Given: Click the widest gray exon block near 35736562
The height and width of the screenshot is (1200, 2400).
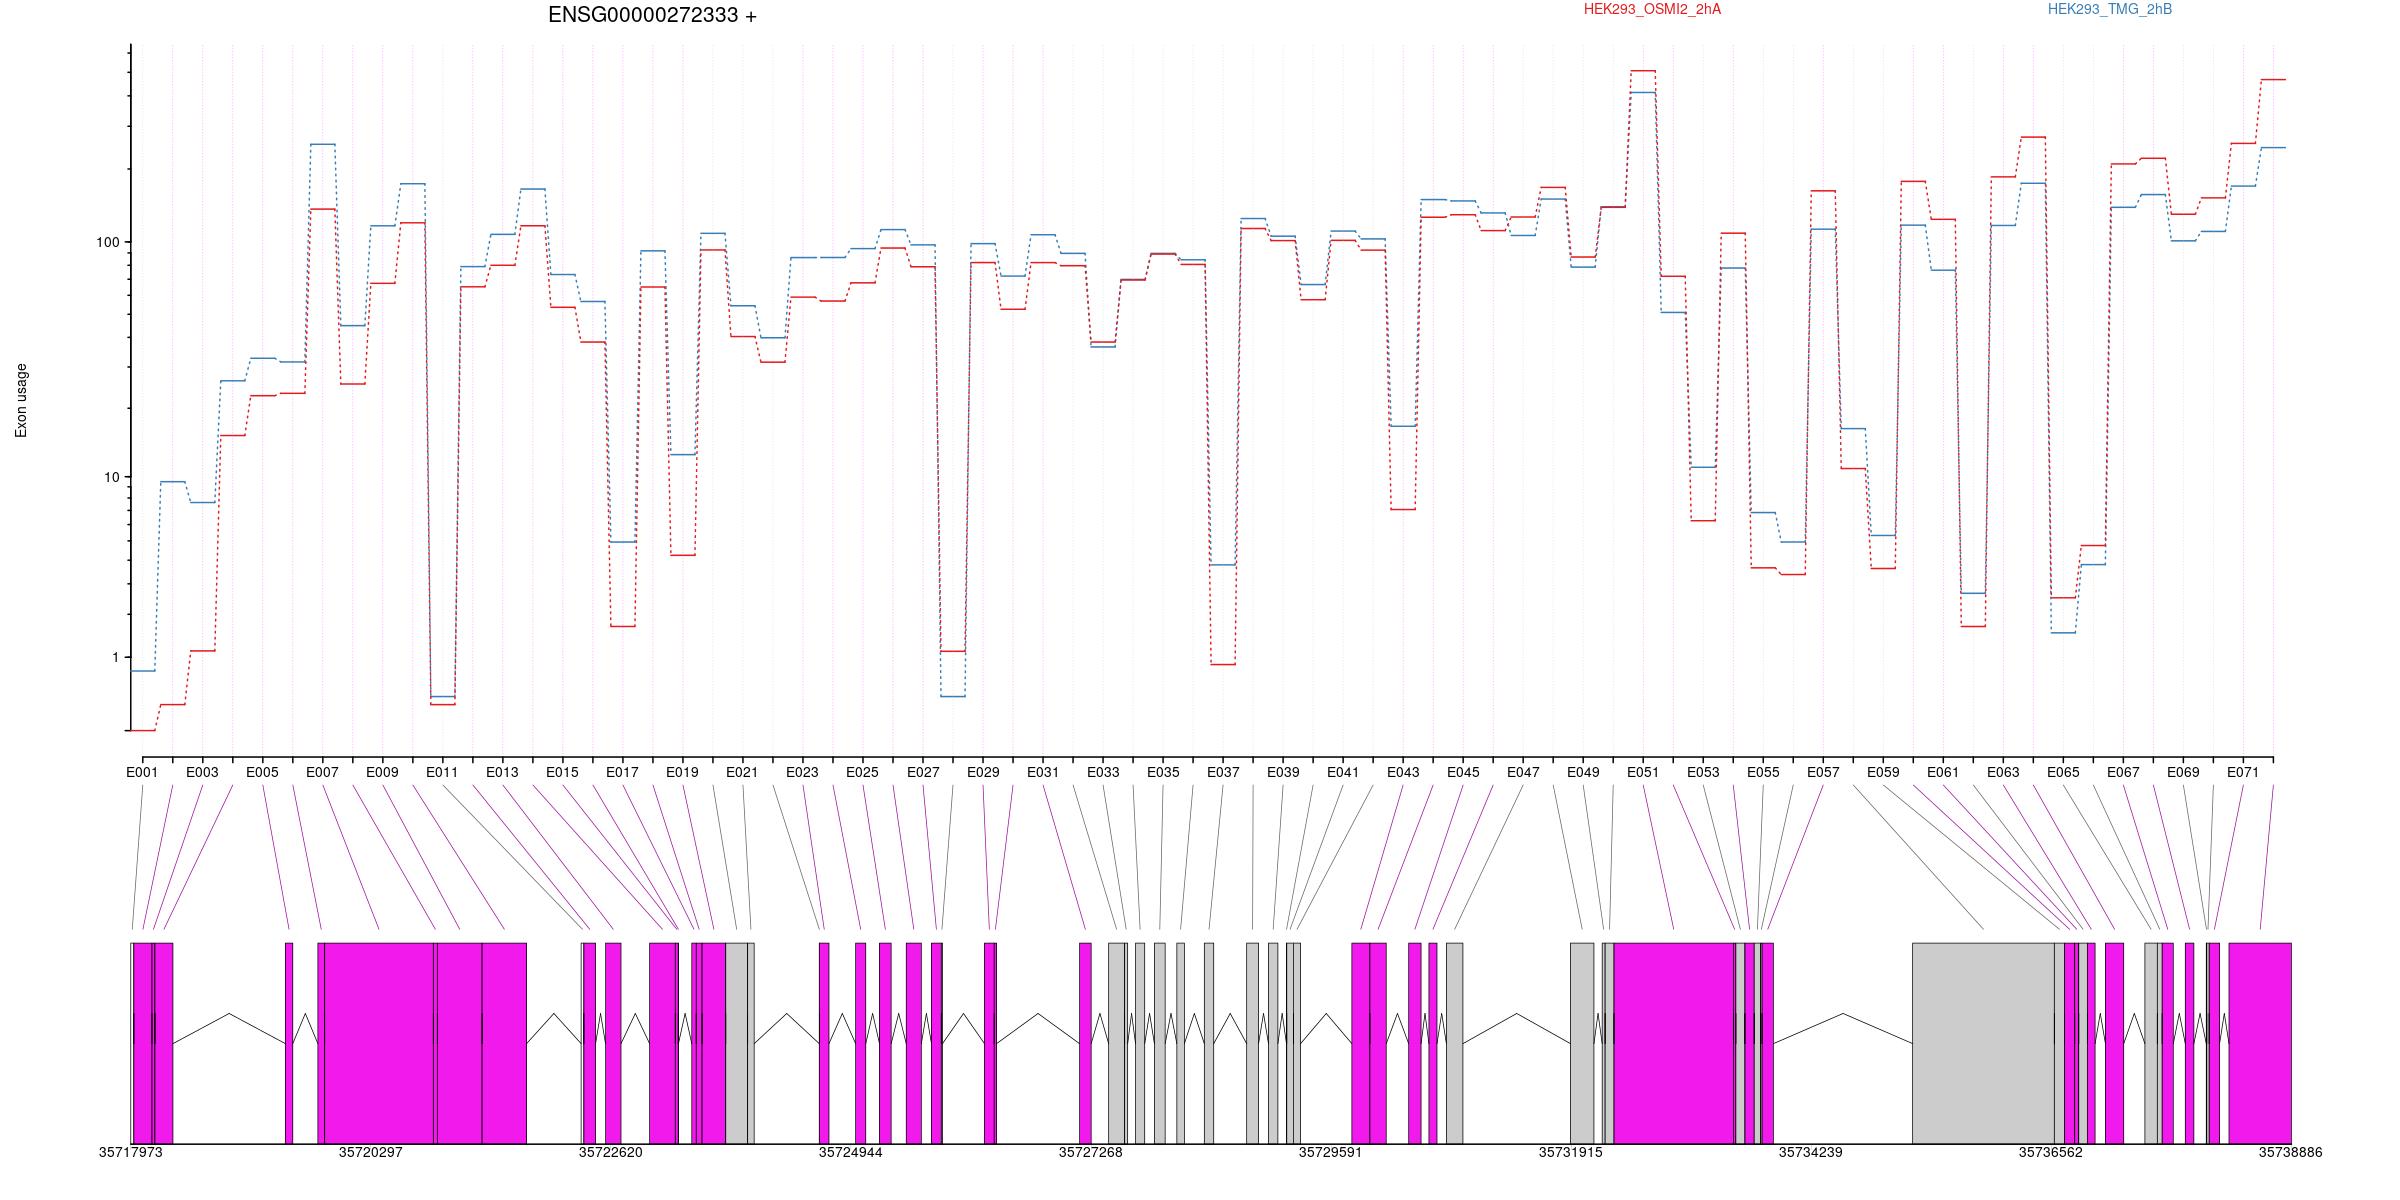Looking at the screenshot, I should click(1983, 1043).
